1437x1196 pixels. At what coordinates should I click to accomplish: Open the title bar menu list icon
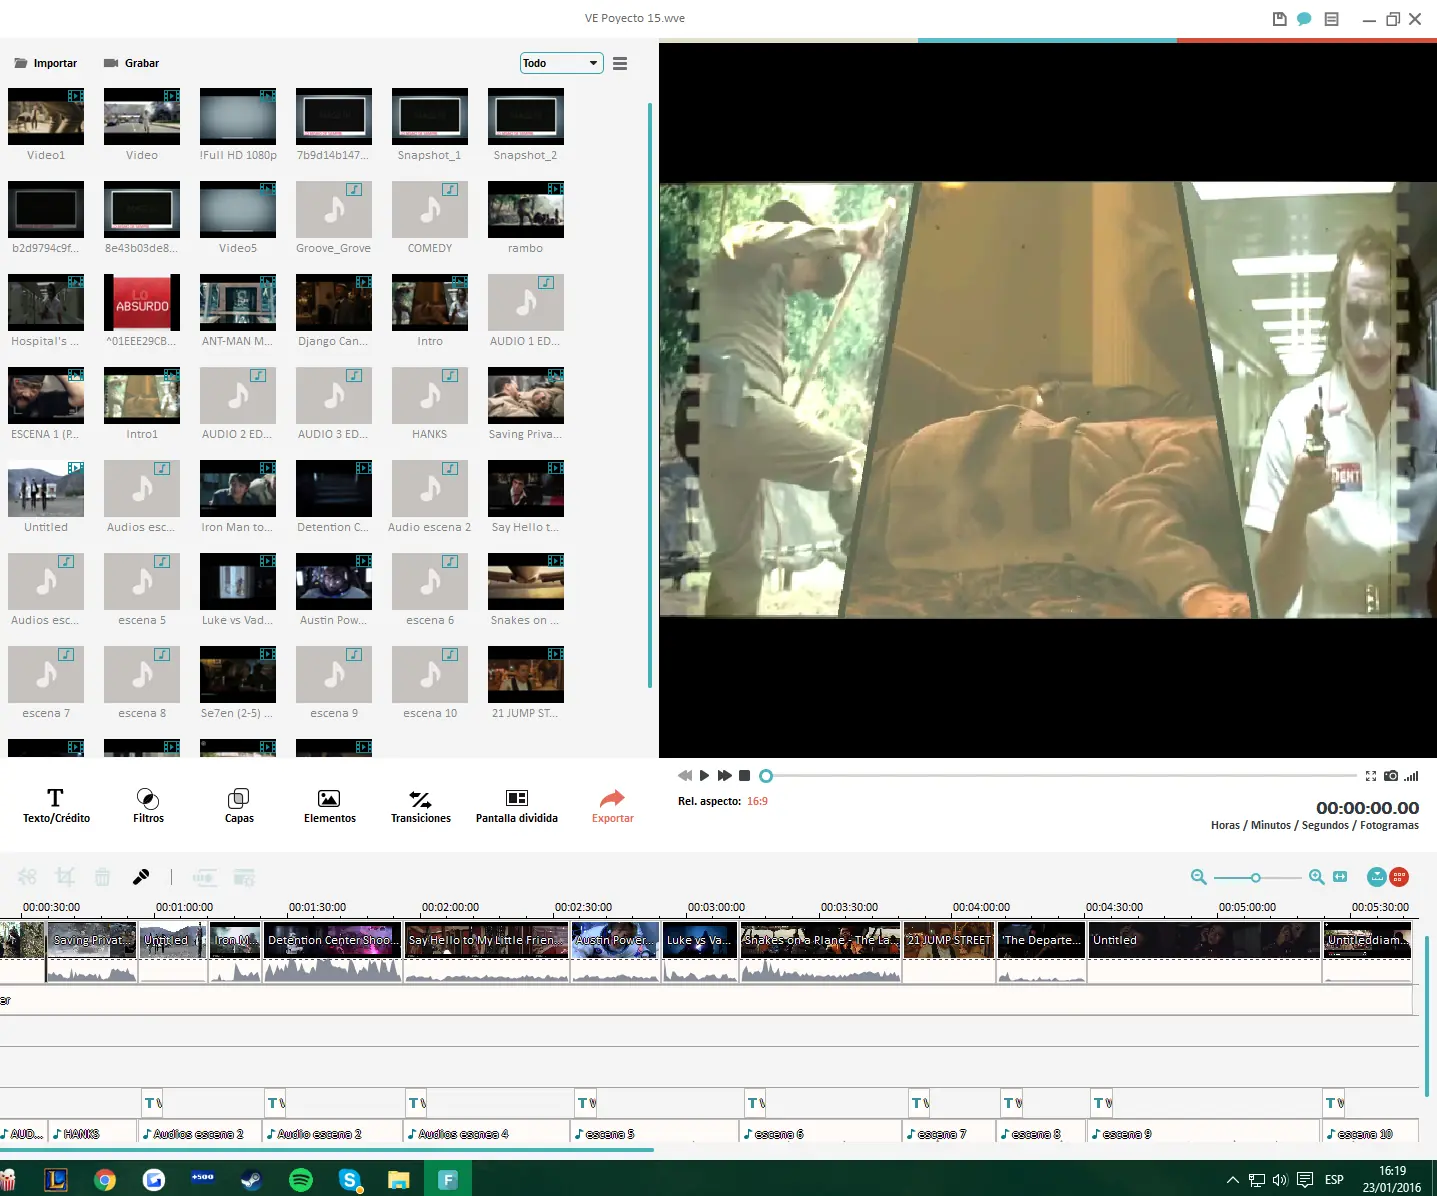[x=1331, y=19]
